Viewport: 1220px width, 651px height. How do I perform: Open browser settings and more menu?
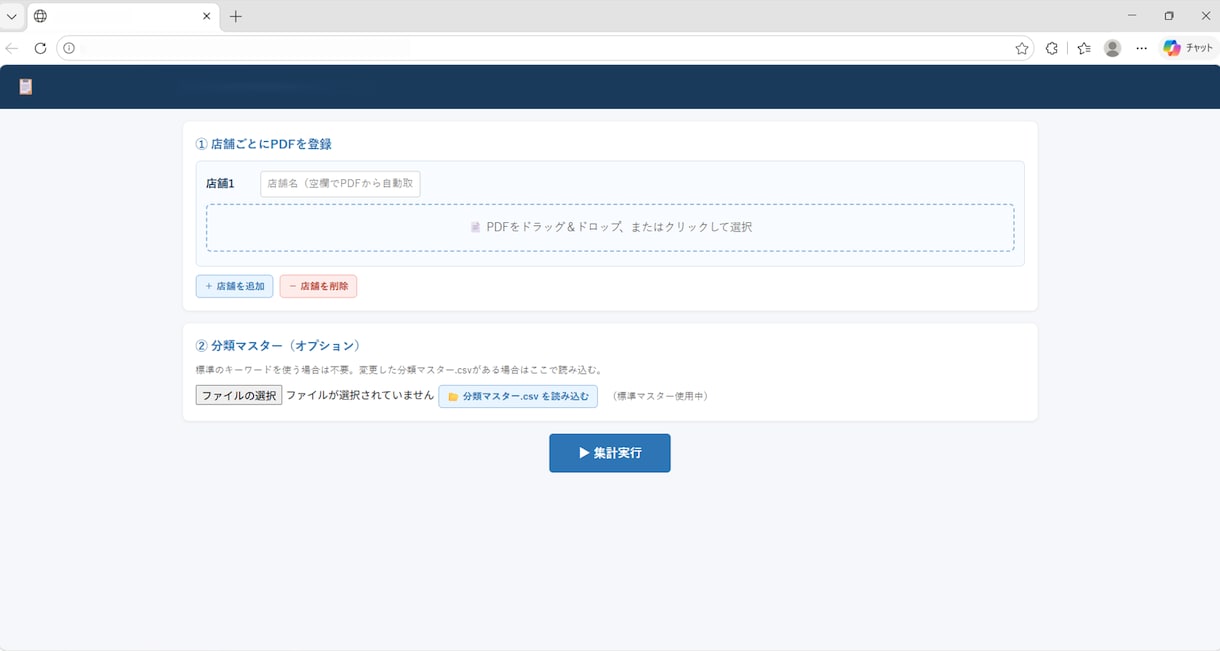[x=1141, y=48]
